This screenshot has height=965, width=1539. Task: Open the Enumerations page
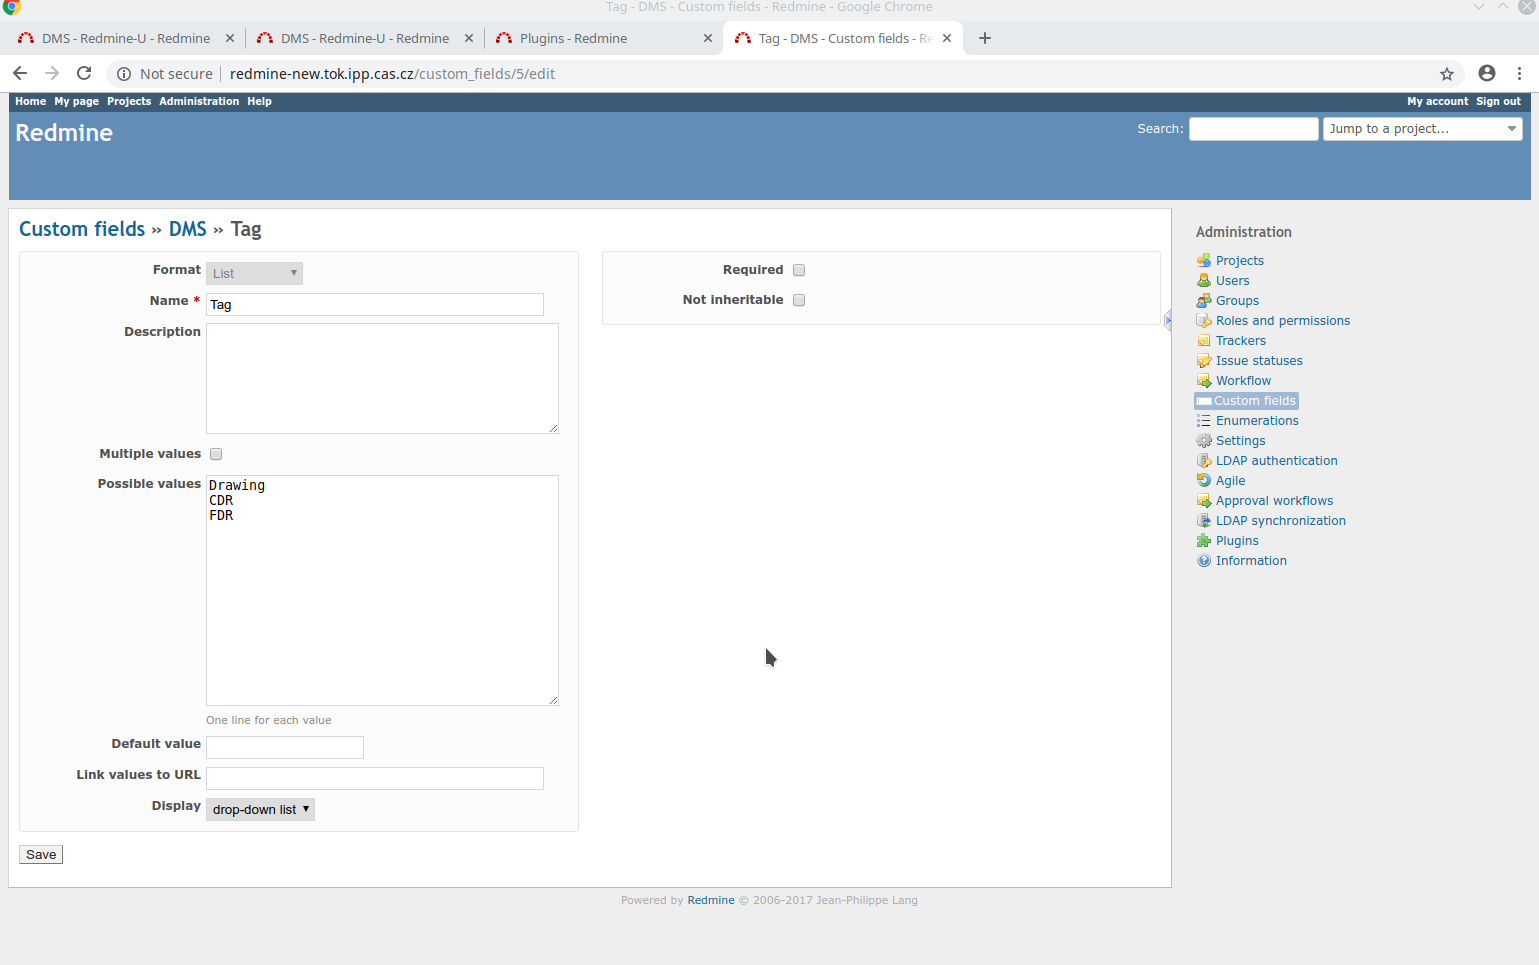coord(1256,420)
